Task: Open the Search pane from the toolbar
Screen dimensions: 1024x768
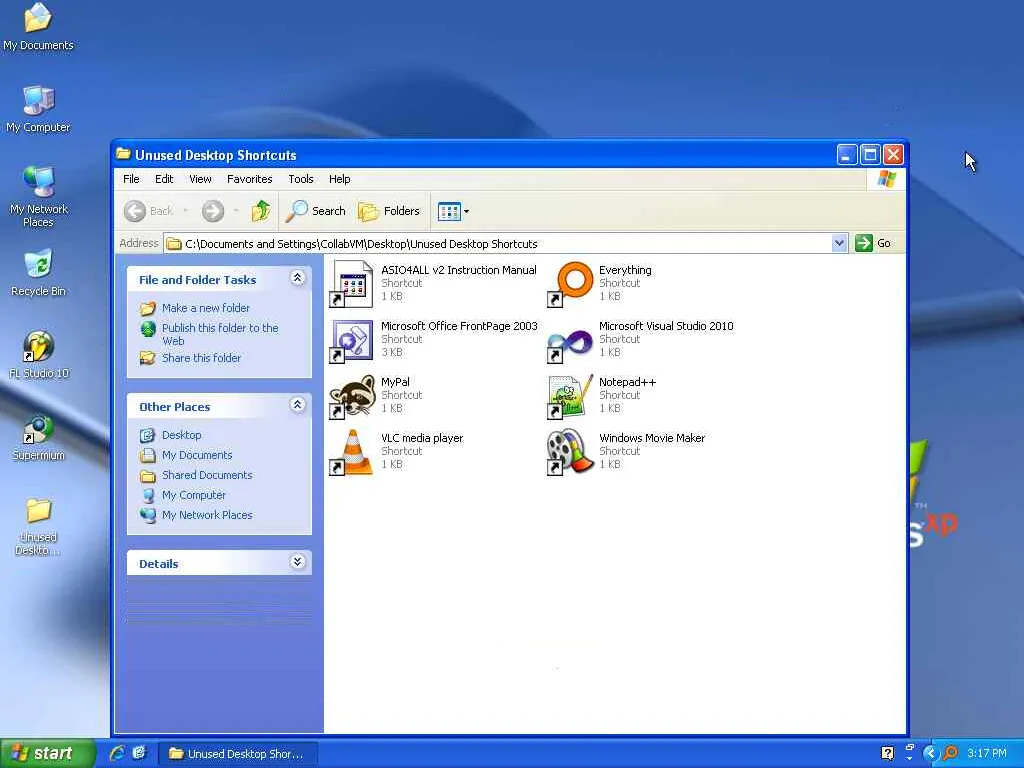Action: [x=316, y=211]
